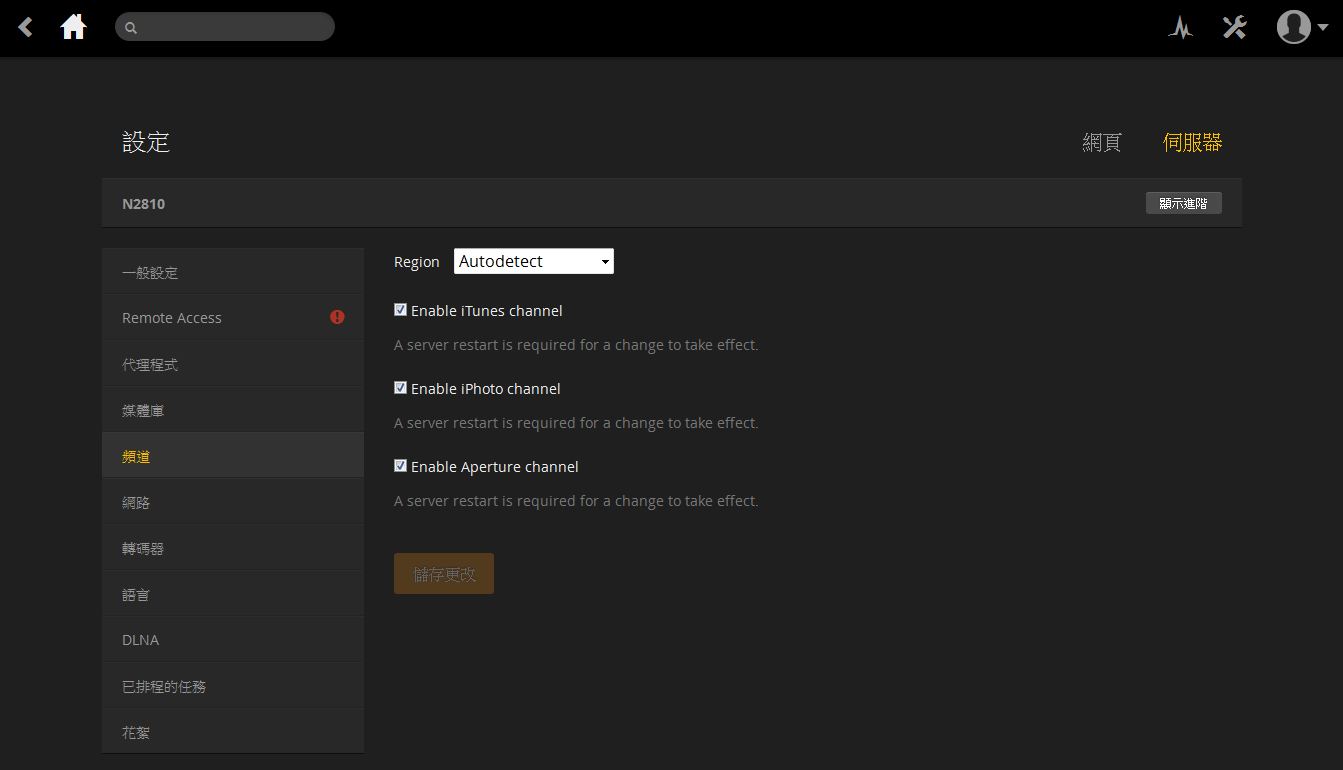This screenshot has height=770, width=1343.
Task: Open 媒體庫 in the sidebar
Action: 233,410
